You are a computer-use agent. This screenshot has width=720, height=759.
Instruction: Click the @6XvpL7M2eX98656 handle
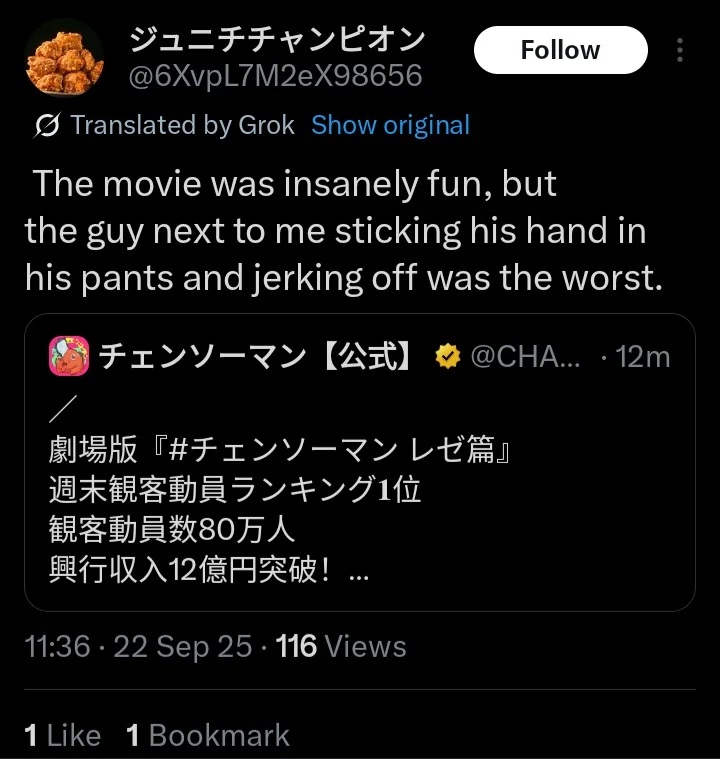tap(276, 75)
